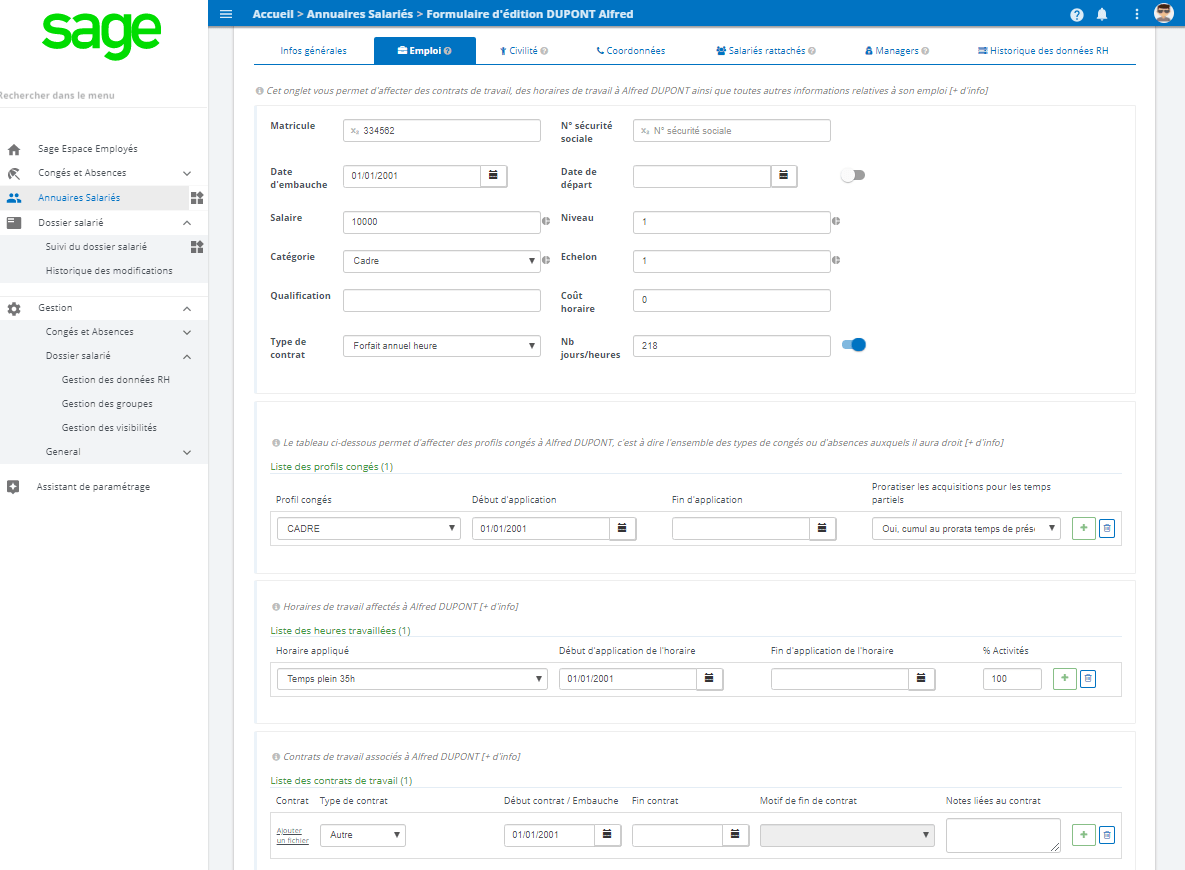Click widget icon beside Annuaires Salariés

(197, 198)
